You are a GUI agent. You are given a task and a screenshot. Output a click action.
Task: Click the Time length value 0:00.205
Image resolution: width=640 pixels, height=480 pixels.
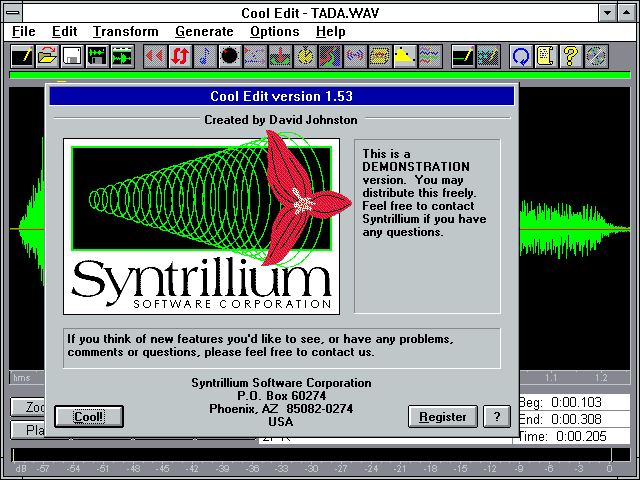pos(581,436)
